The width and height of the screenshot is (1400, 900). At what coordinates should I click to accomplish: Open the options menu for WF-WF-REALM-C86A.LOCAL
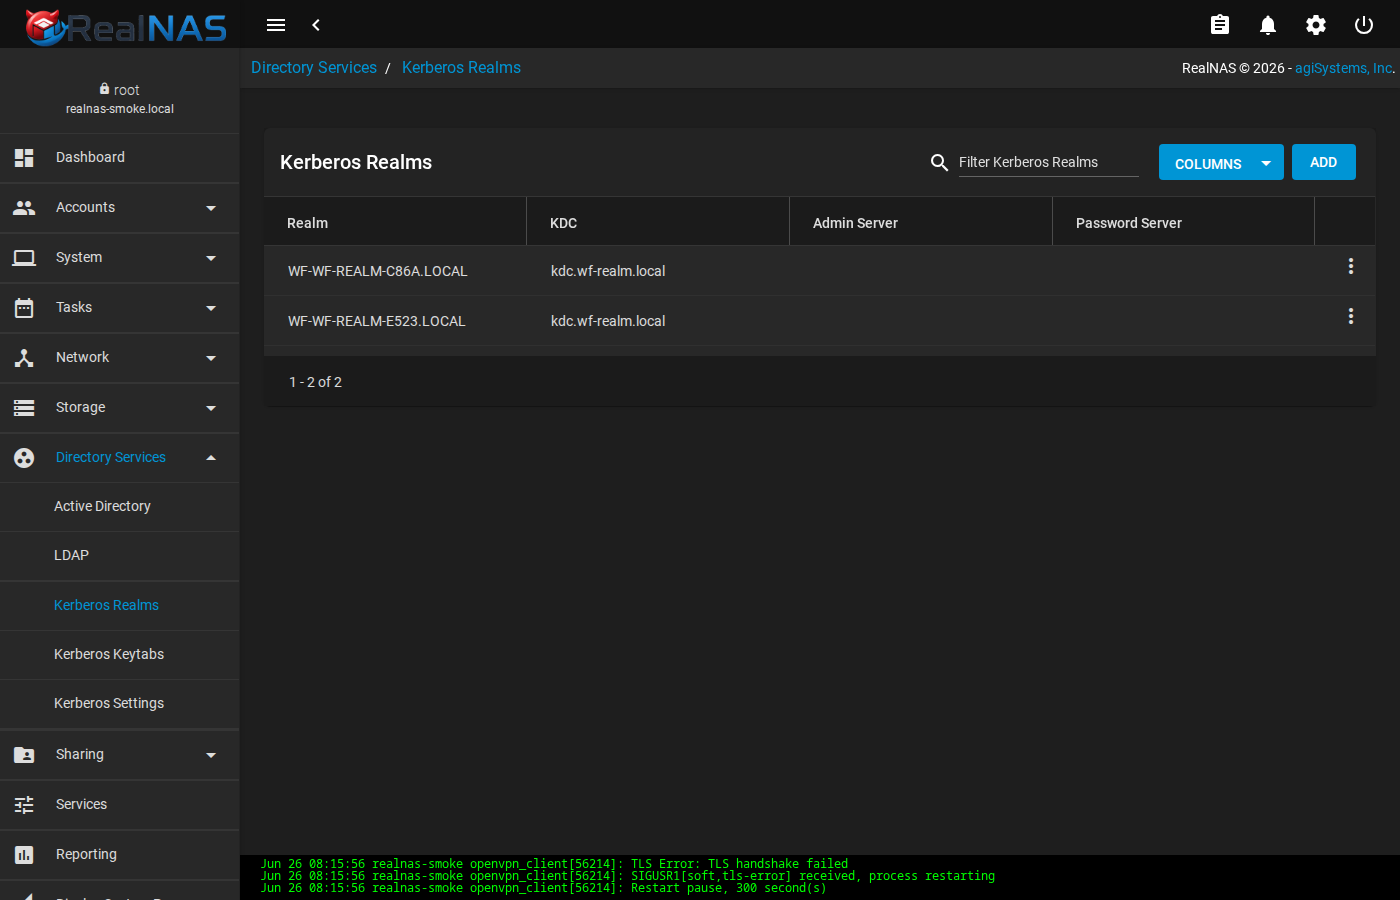coord(1351,266)
